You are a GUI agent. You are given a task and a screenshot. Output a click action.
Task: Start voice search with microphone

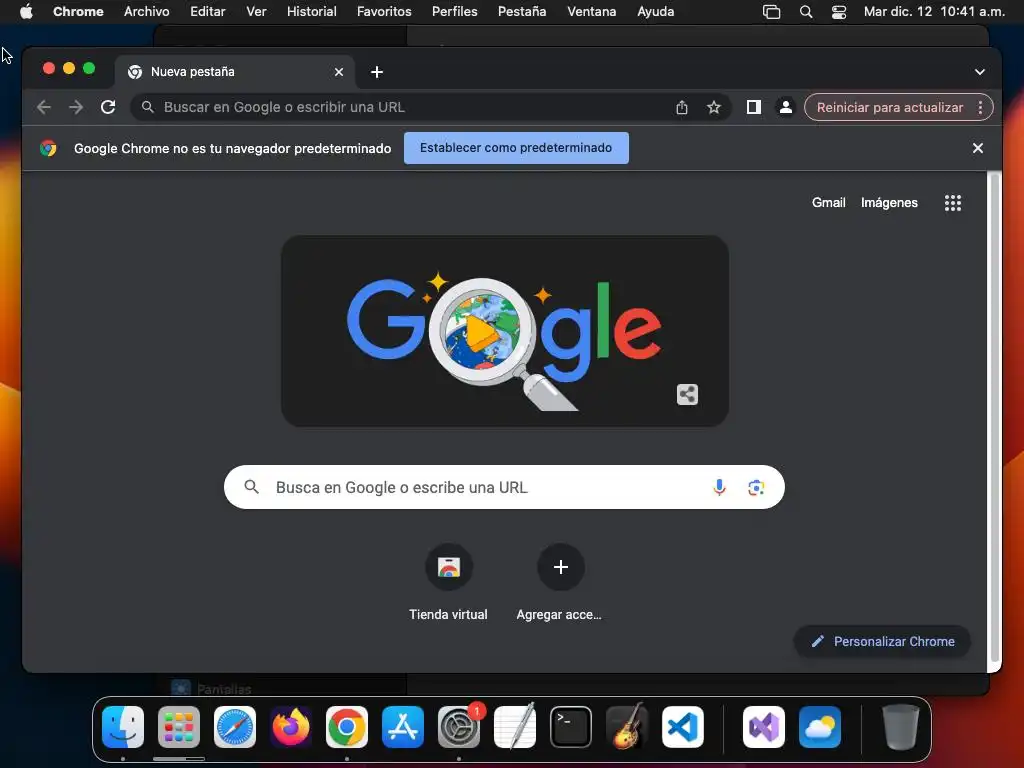pyautogui.click(x=719, y=487)
